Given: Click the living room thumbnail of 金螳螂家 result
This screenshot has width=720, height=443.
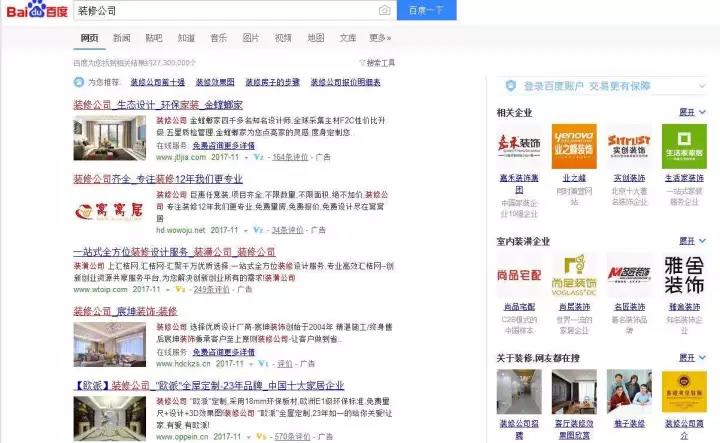Looking at the screenshot, I should (x=109, y=138).
